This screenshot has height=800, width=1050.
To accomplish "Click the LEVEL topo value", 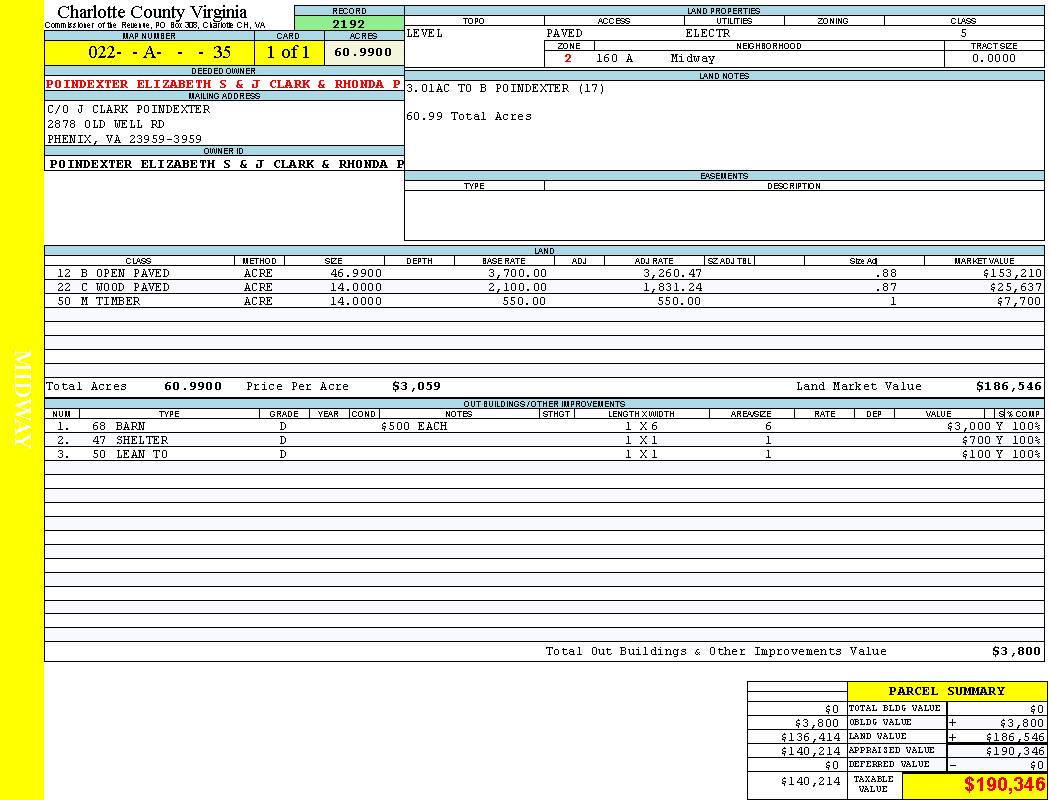I will click(x=424, y=33).
